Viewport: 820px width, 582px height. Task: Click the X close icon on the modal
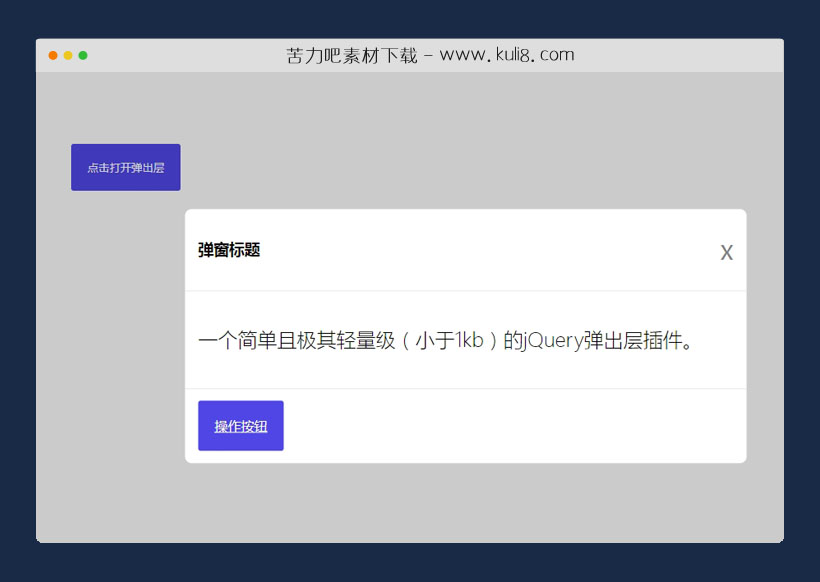point(727,252)
